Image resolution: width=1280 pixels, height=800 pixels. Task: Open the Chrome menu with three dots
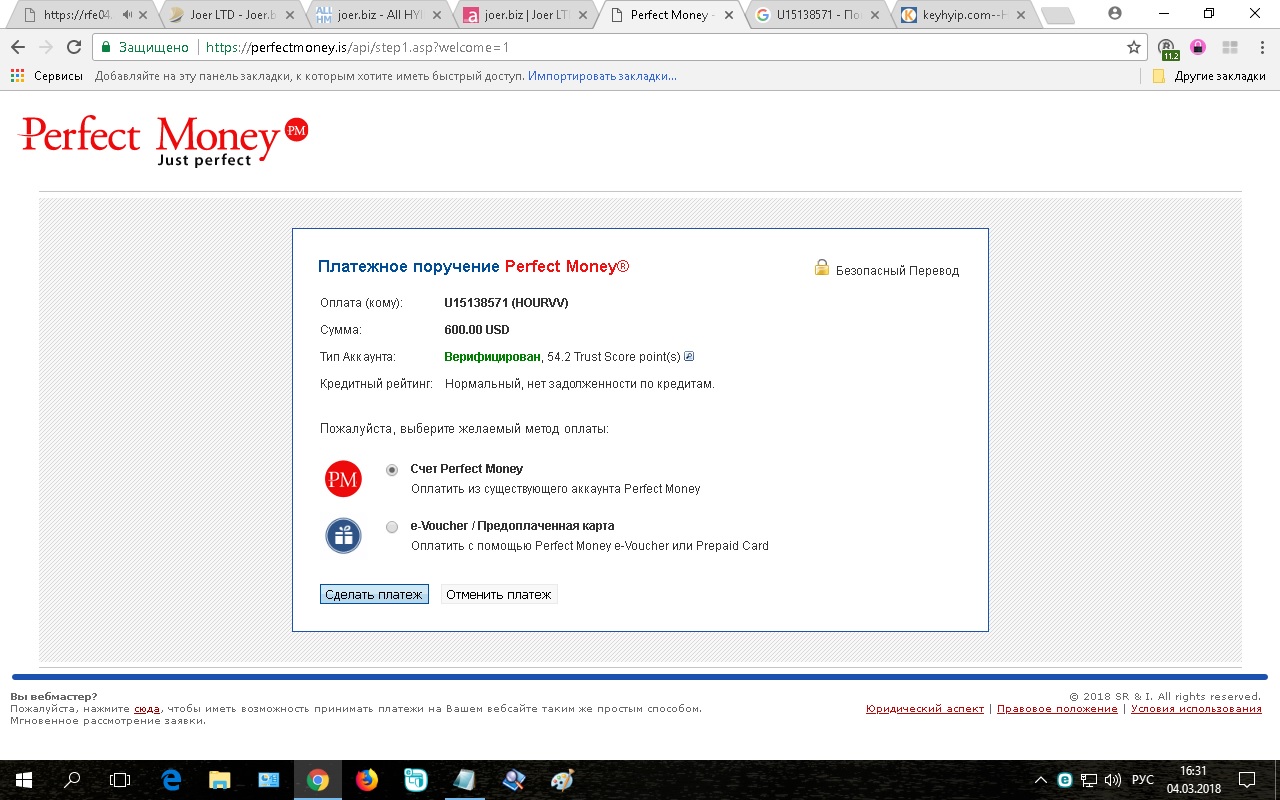click(1262, 47)
